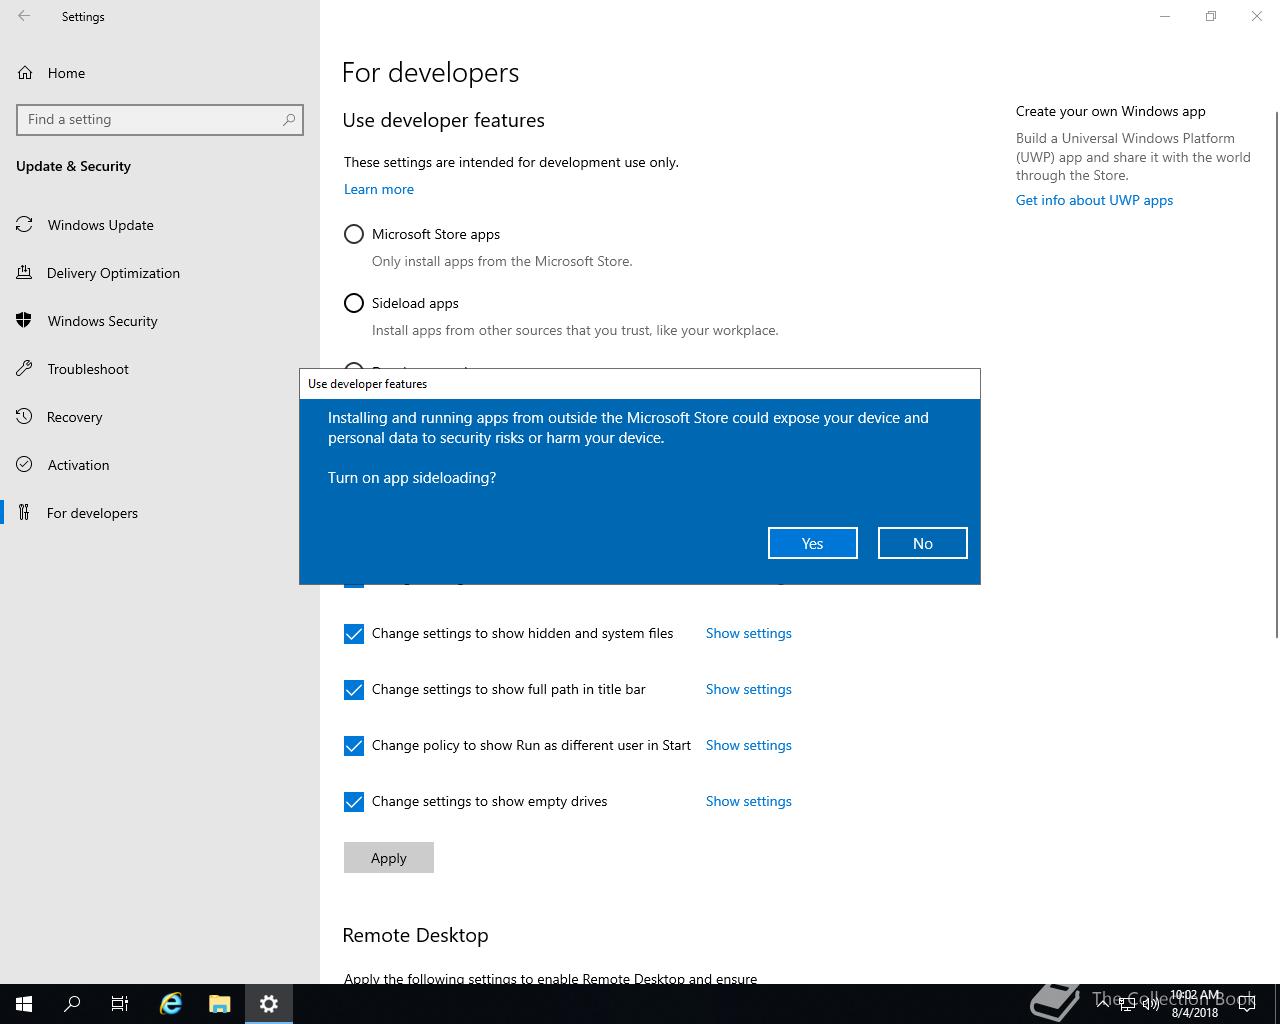1280x1024 pixels.
Task: Show settings for full path in title bar
Action: (749, 689)
